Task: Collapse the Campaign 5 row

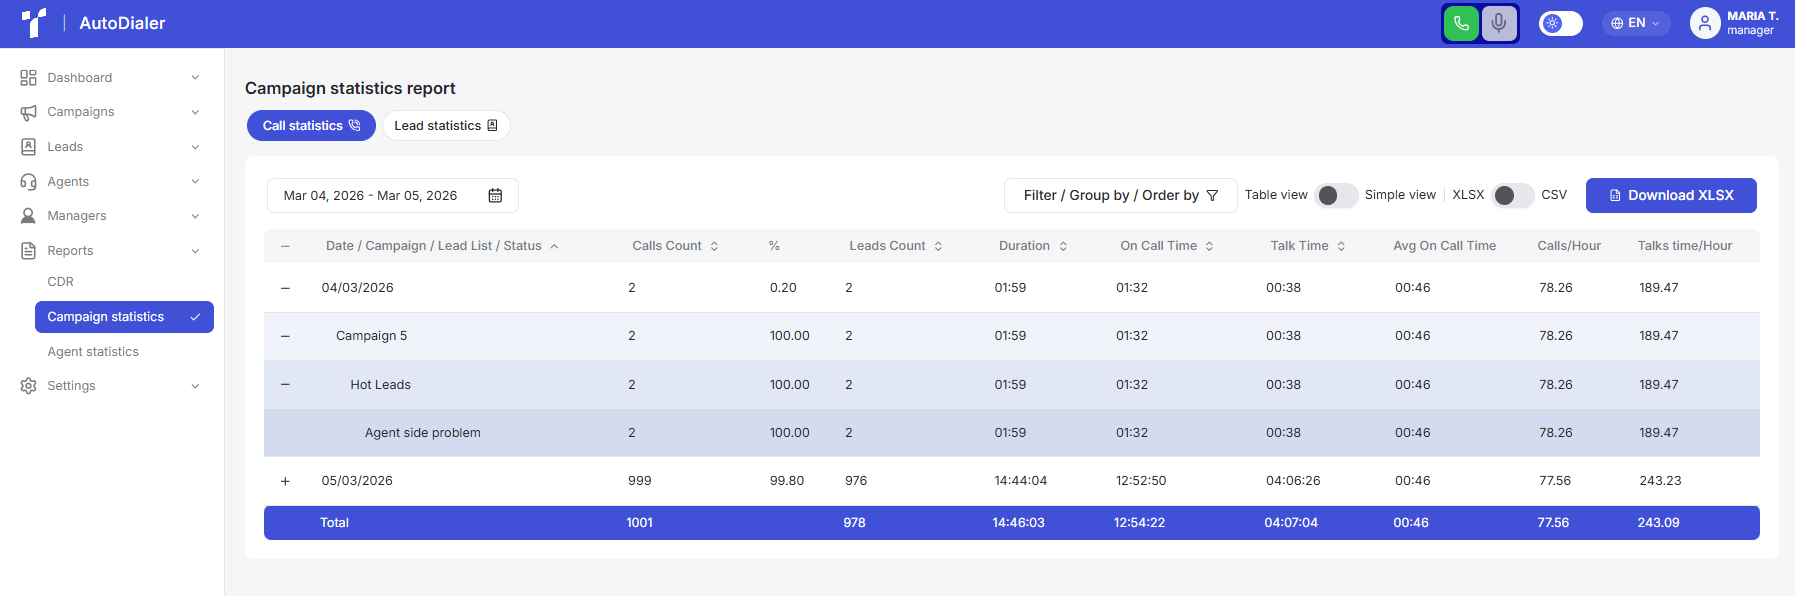Action: 285,336
